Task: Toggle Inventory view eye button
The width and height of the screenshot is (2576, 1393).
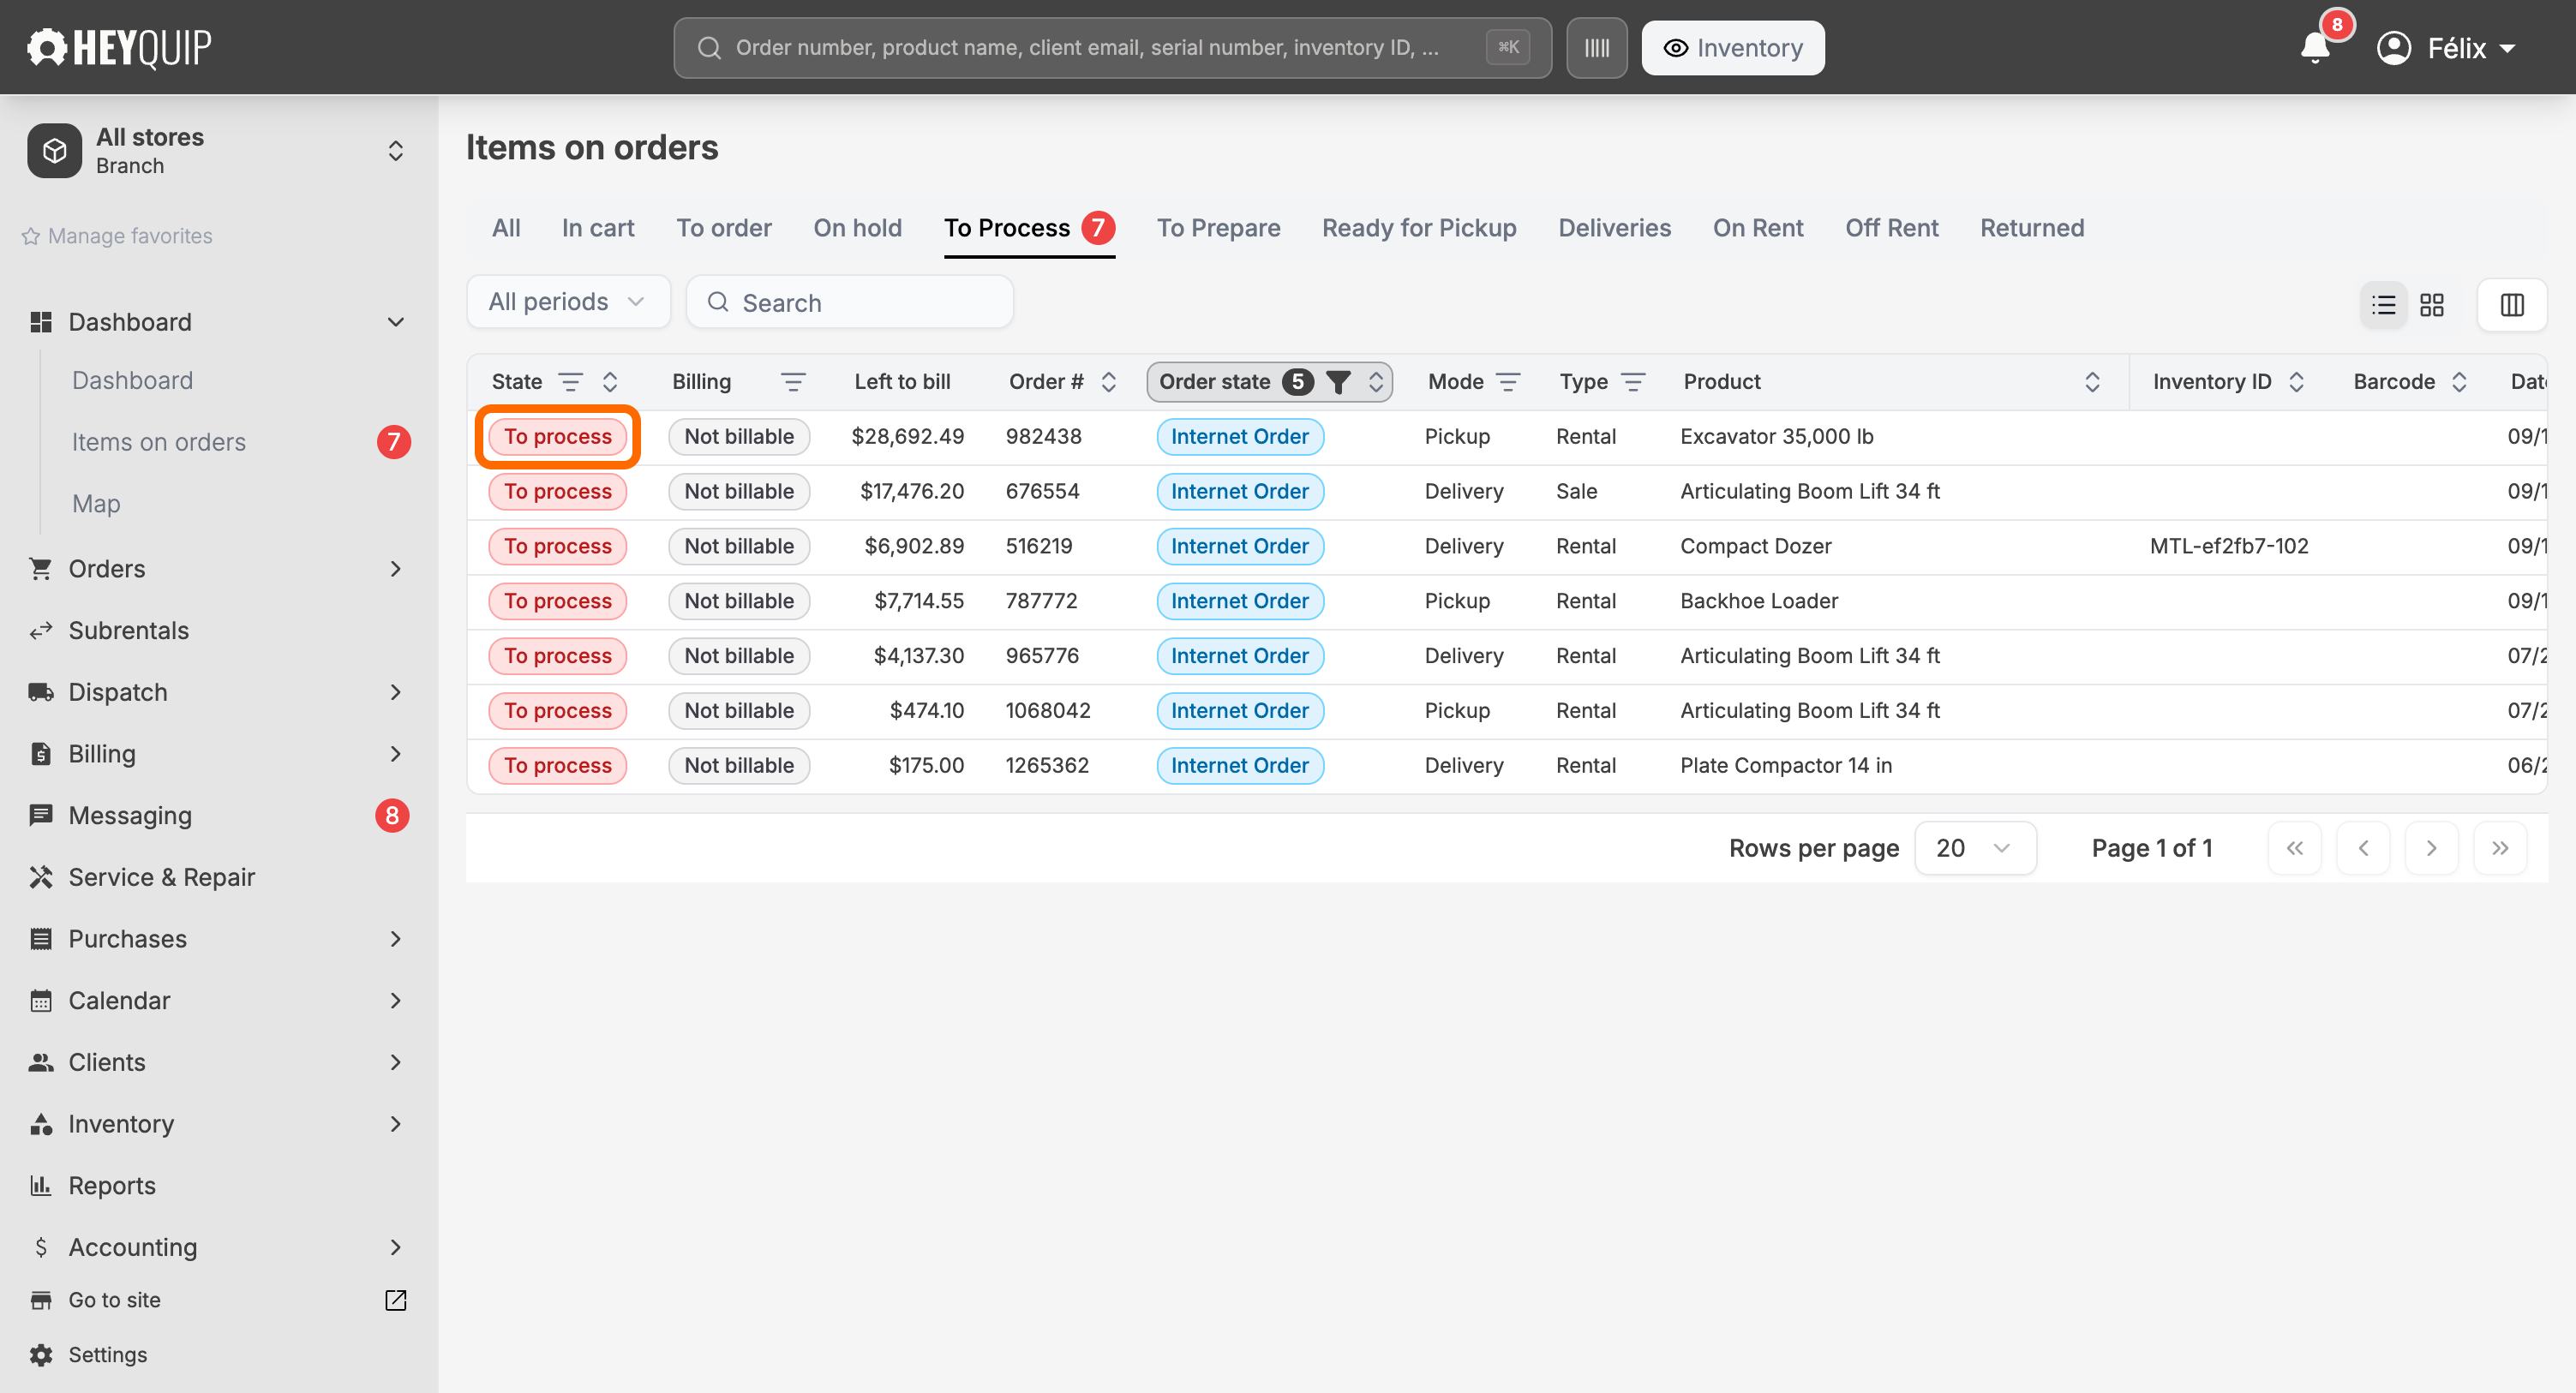Action: pos(1732,48)
